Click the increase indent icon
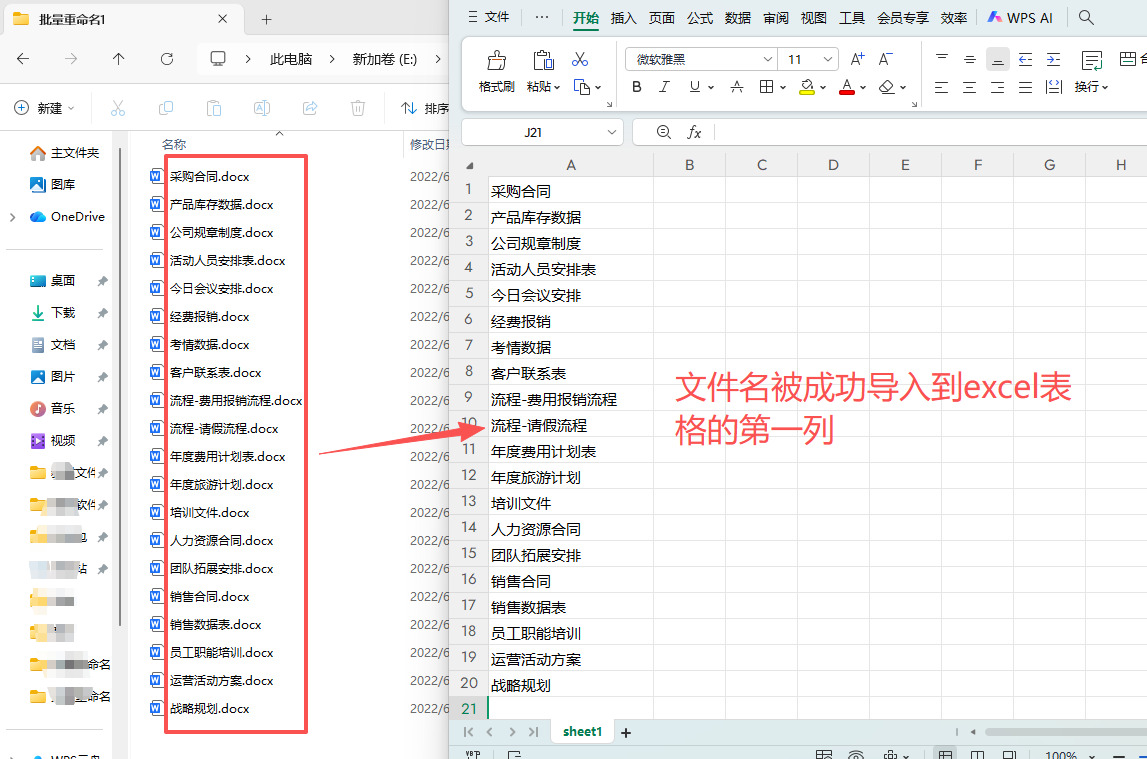The width and height of the screenshot is (1147, 759). click(1053, 59)
